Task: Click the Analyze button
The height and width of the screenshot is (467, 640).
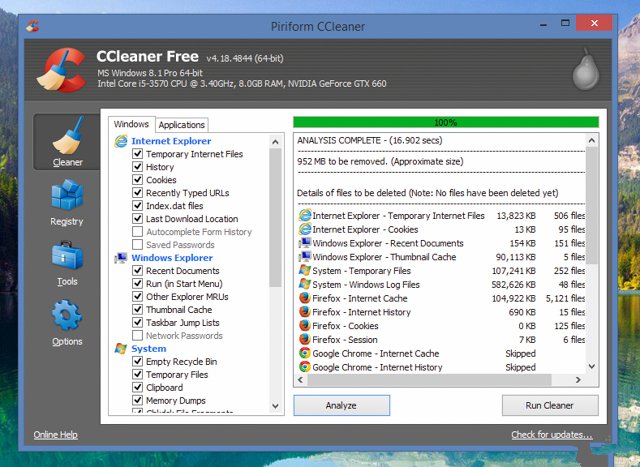Action: point(341,405)
